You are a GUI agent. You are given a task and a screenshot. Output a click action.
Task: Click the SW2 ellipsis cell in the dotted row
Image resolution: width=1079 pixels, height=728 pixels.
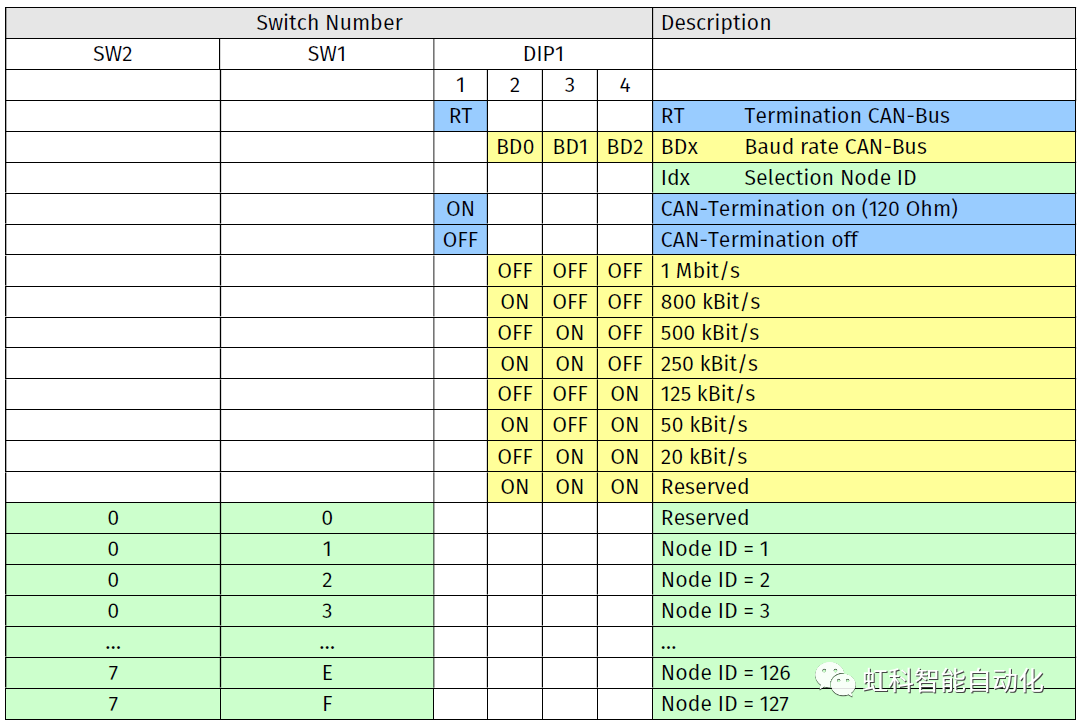pyautogui.click(x=113, y=641)
